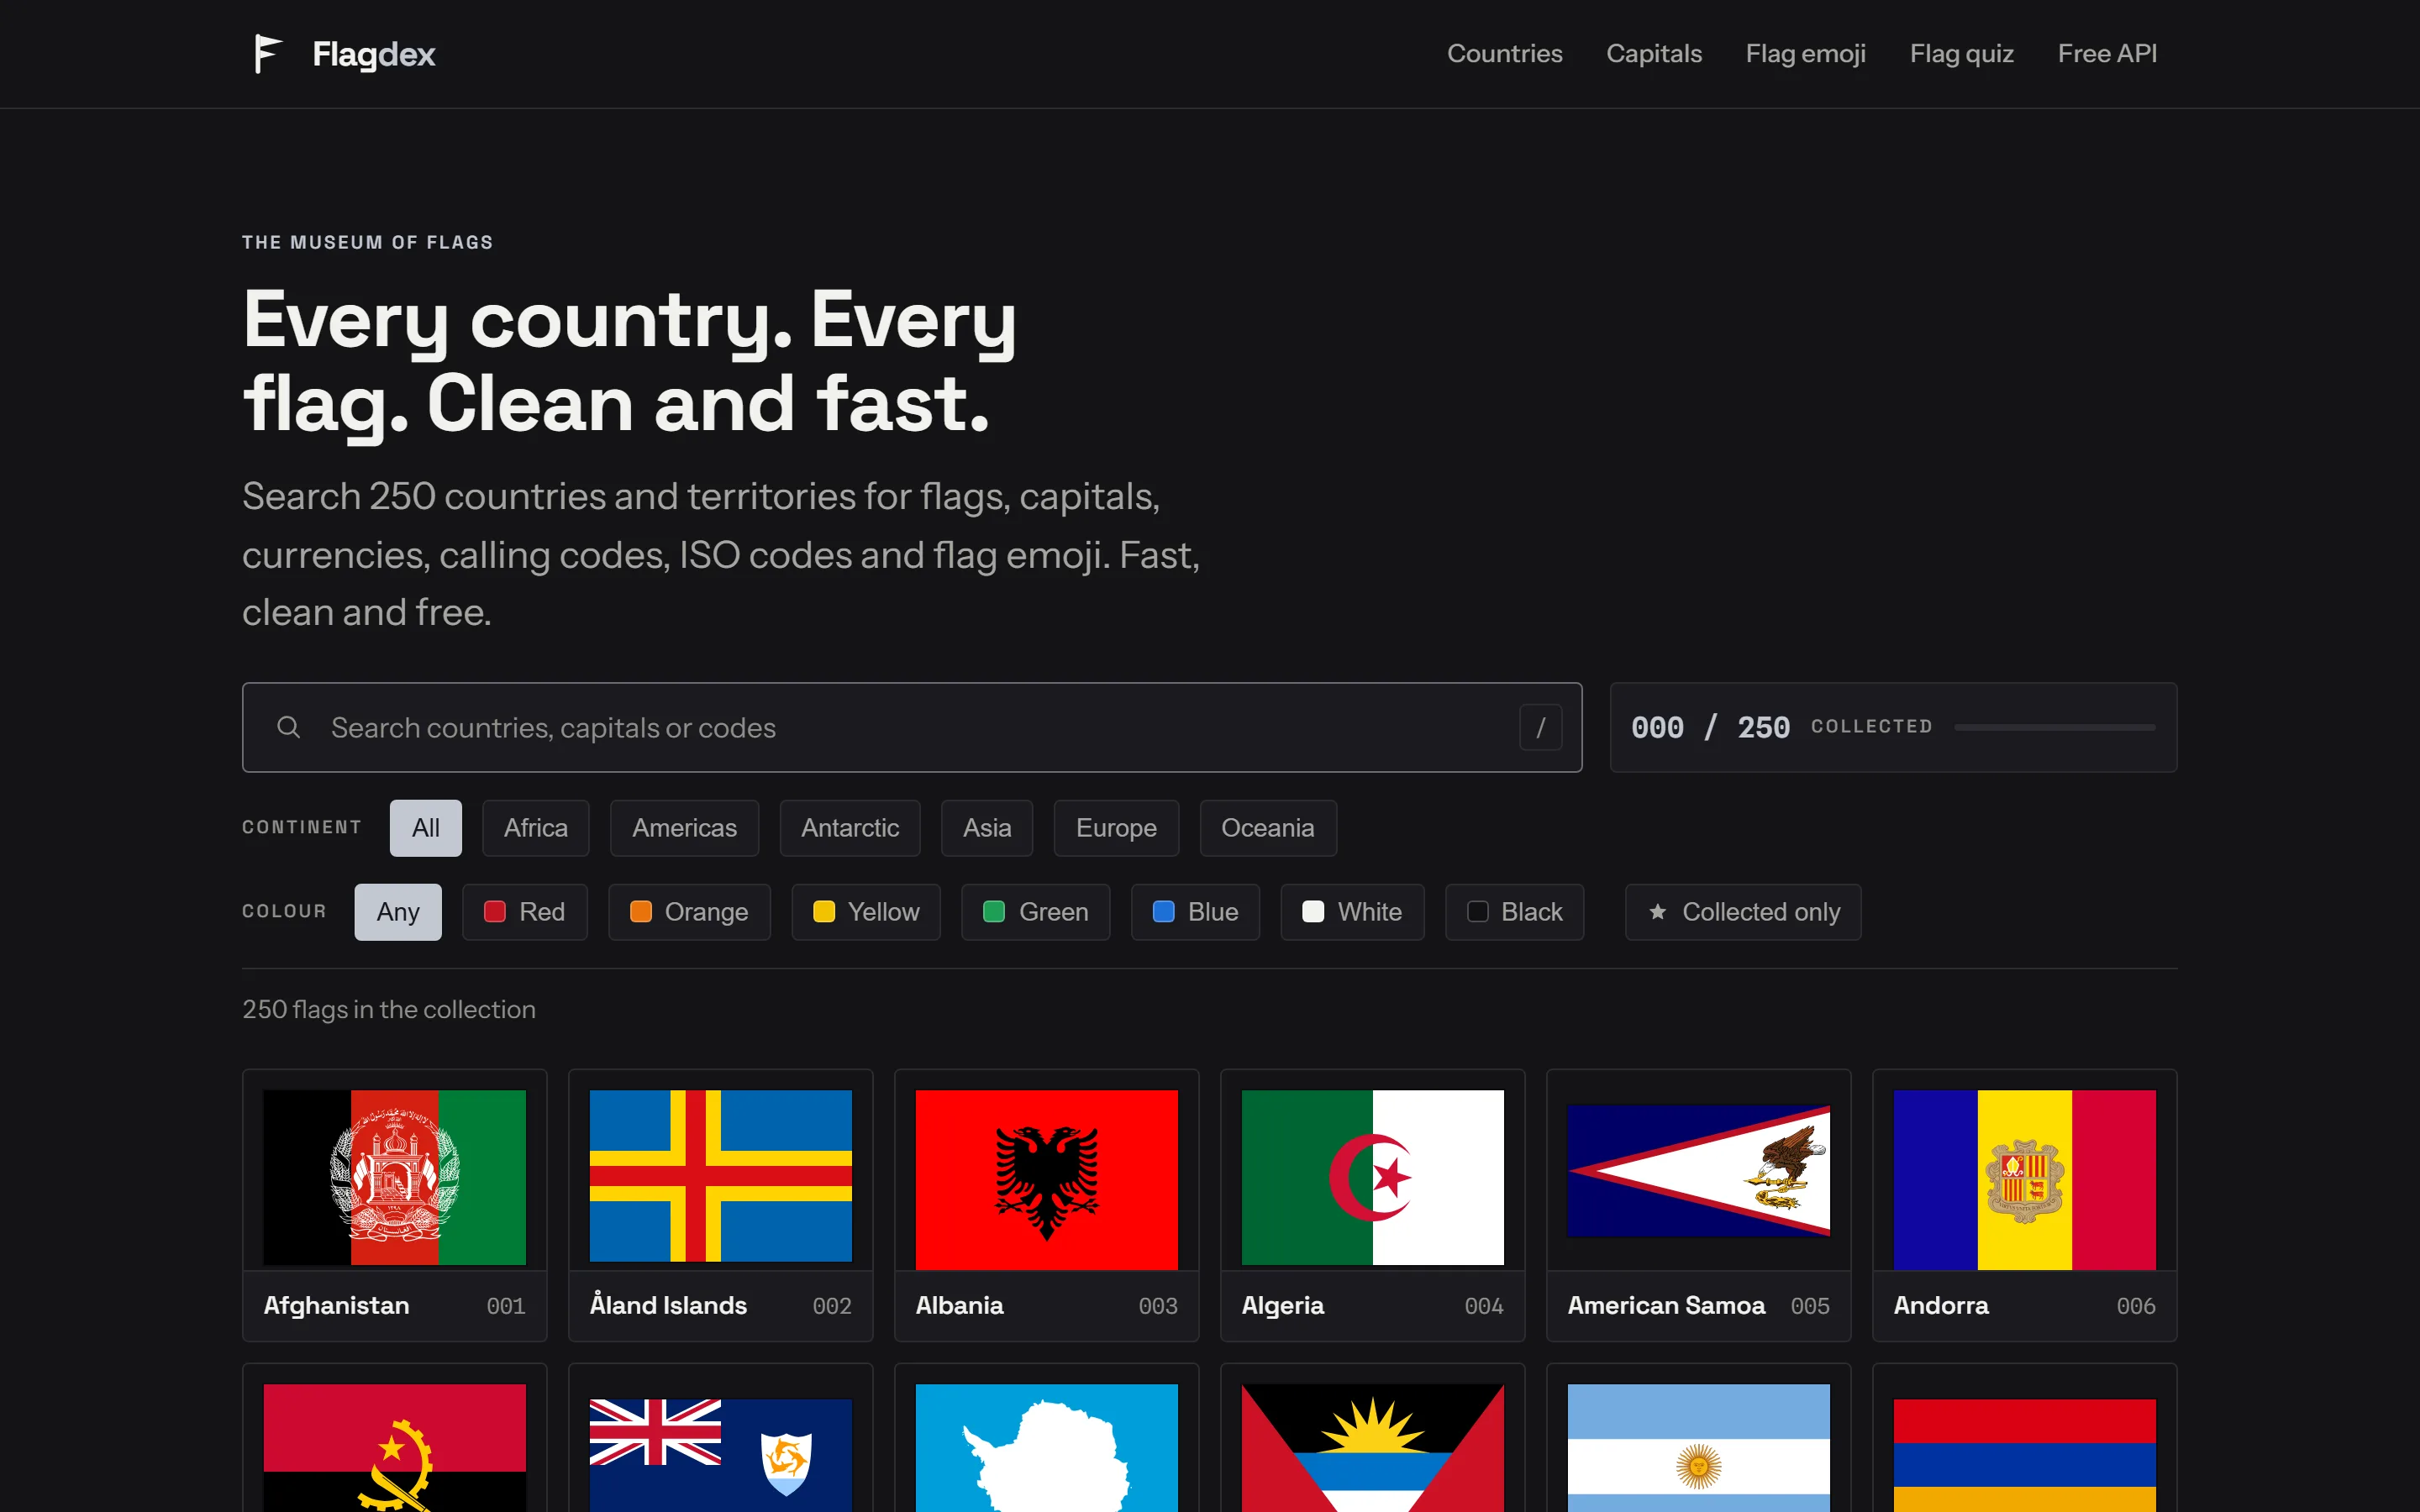The image size is (2420, 1512).
Task: Click the Flagdex flag logo icon
Action: pyautogui.click(x=267, y=54)
